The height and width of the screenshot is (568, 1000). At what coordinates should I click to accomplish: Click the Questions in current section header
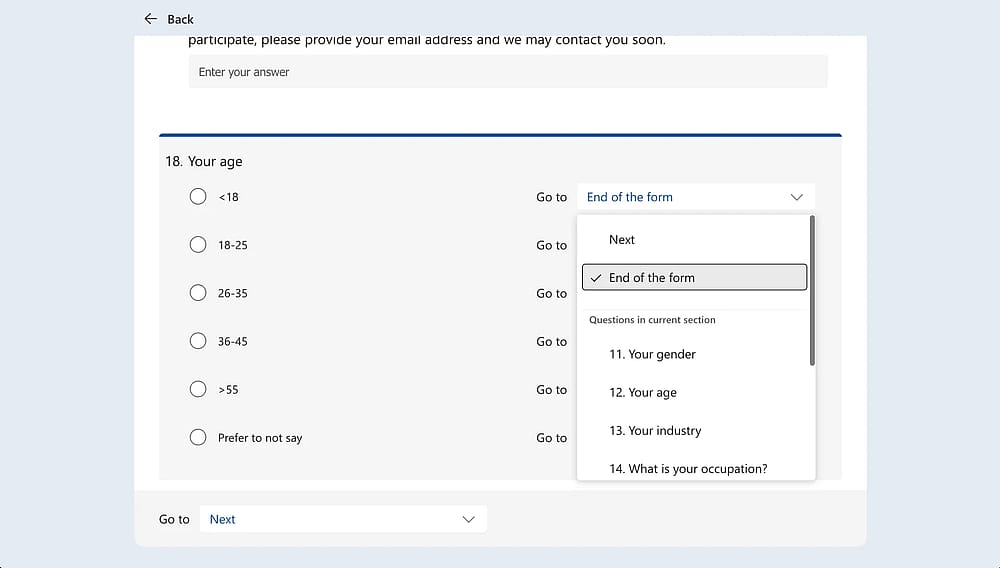(652, 319)
